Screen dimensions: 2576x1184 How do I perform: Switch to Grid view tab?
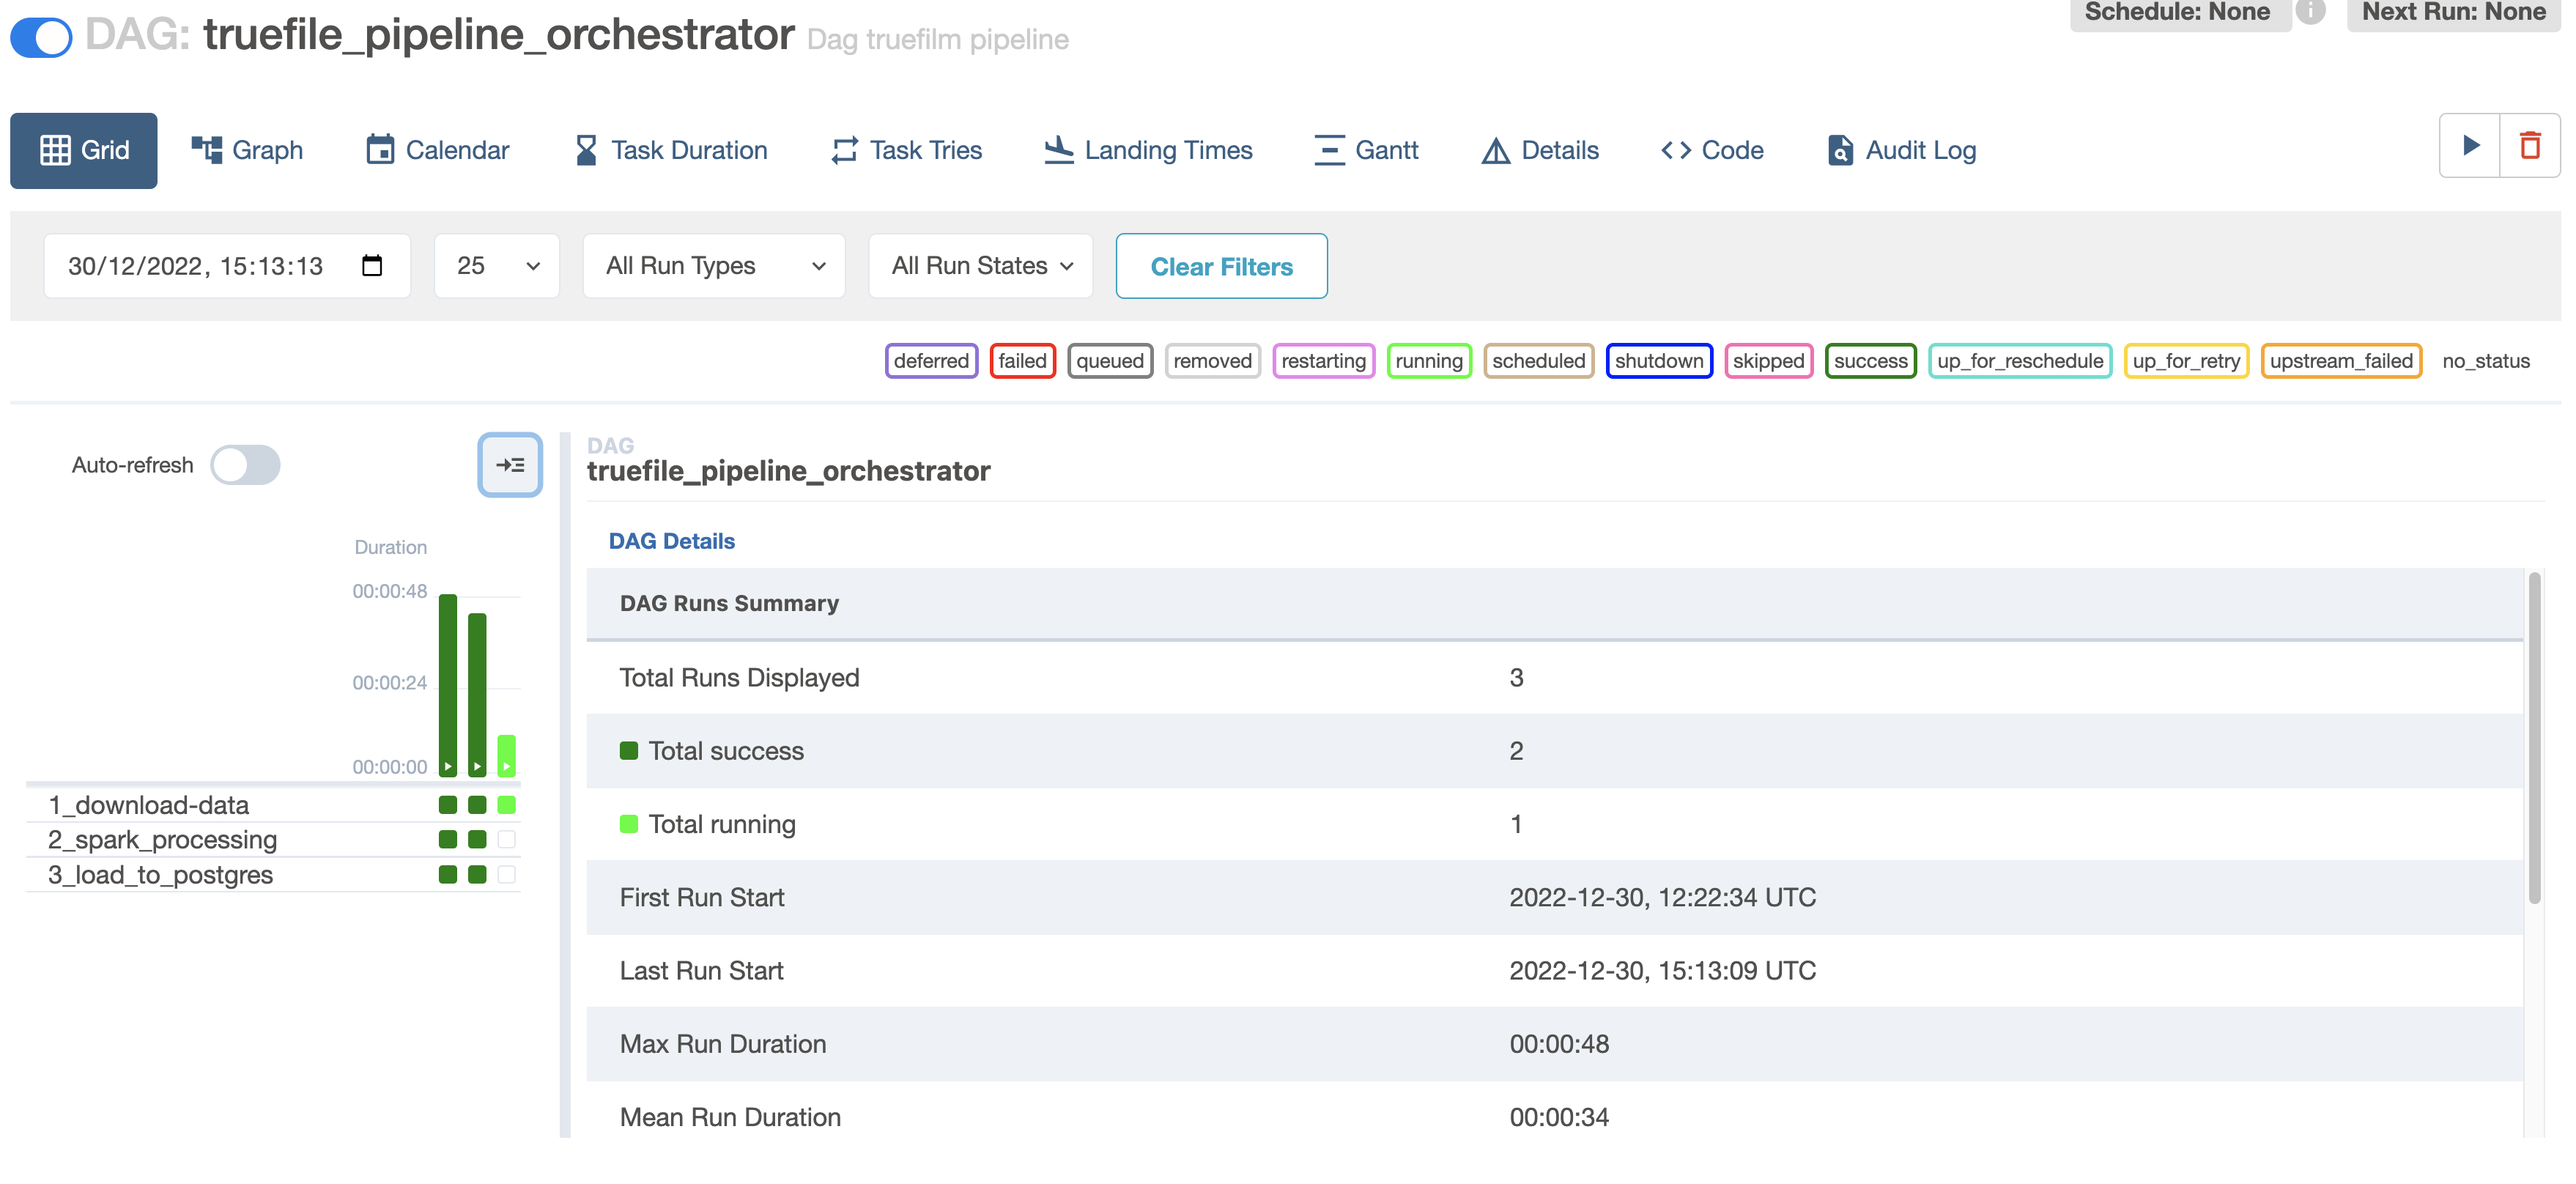pos(84,150)
